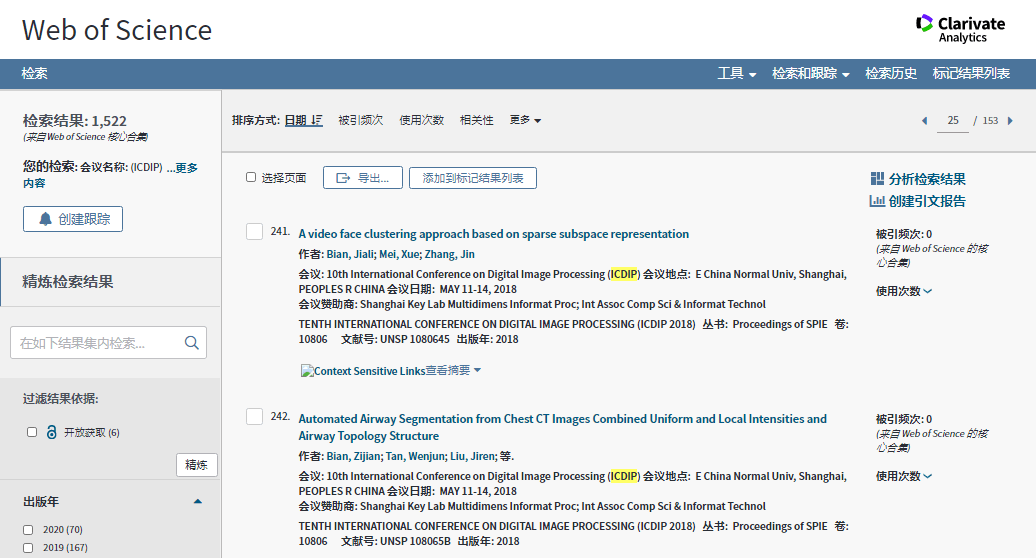1036x558 pixels.
Task: Toggle the 选择页面 checkbox
Action: tap(251, 178)
